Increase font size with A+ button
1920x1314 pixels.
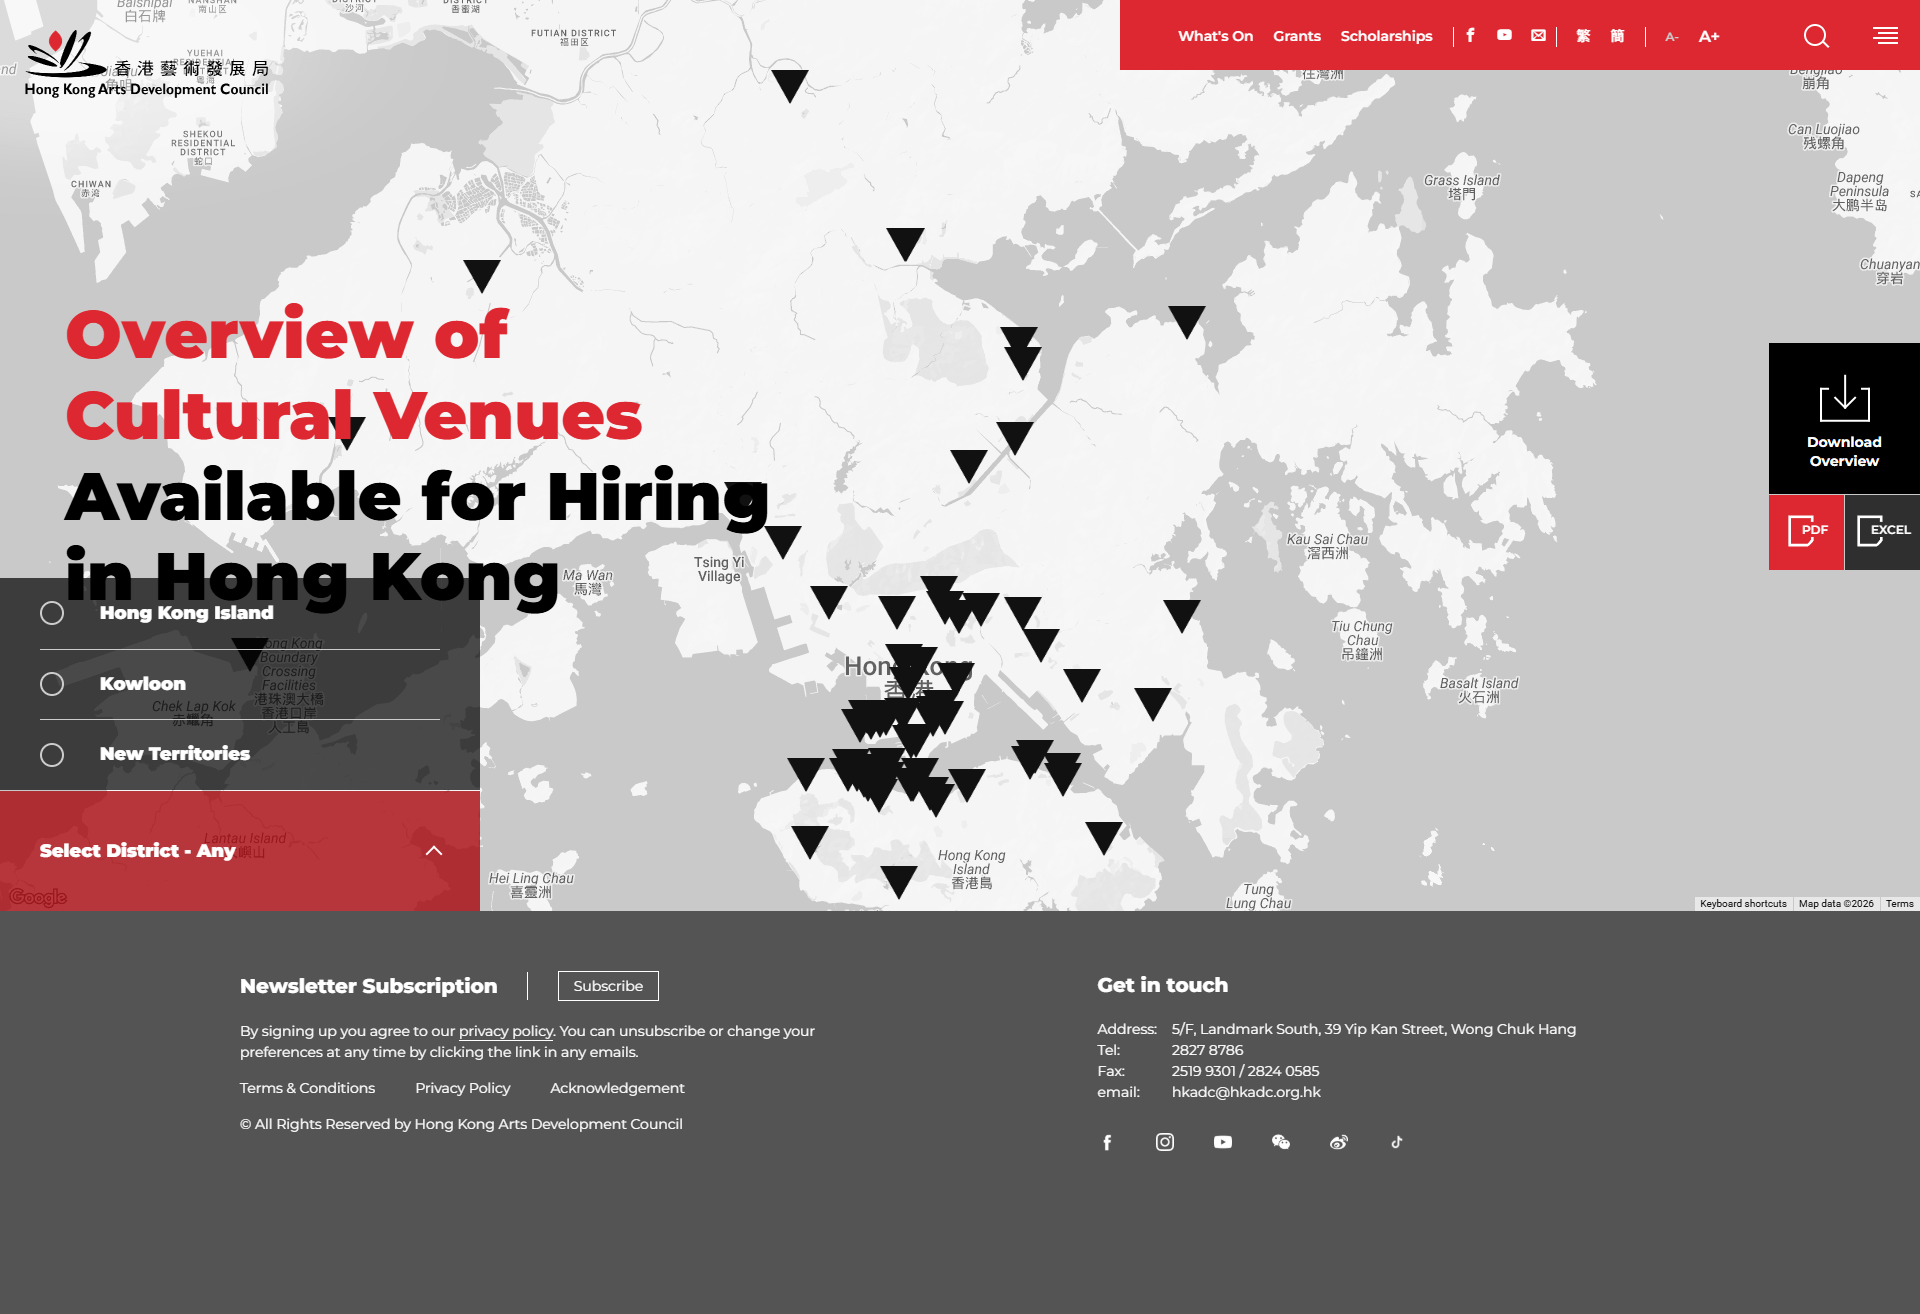1709,36
